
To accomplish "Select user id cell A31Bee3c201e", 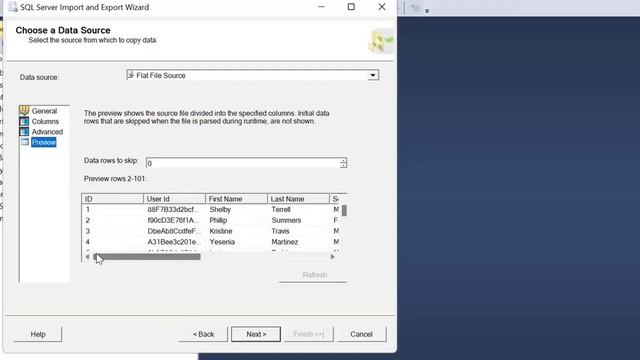I will (174, 242).
